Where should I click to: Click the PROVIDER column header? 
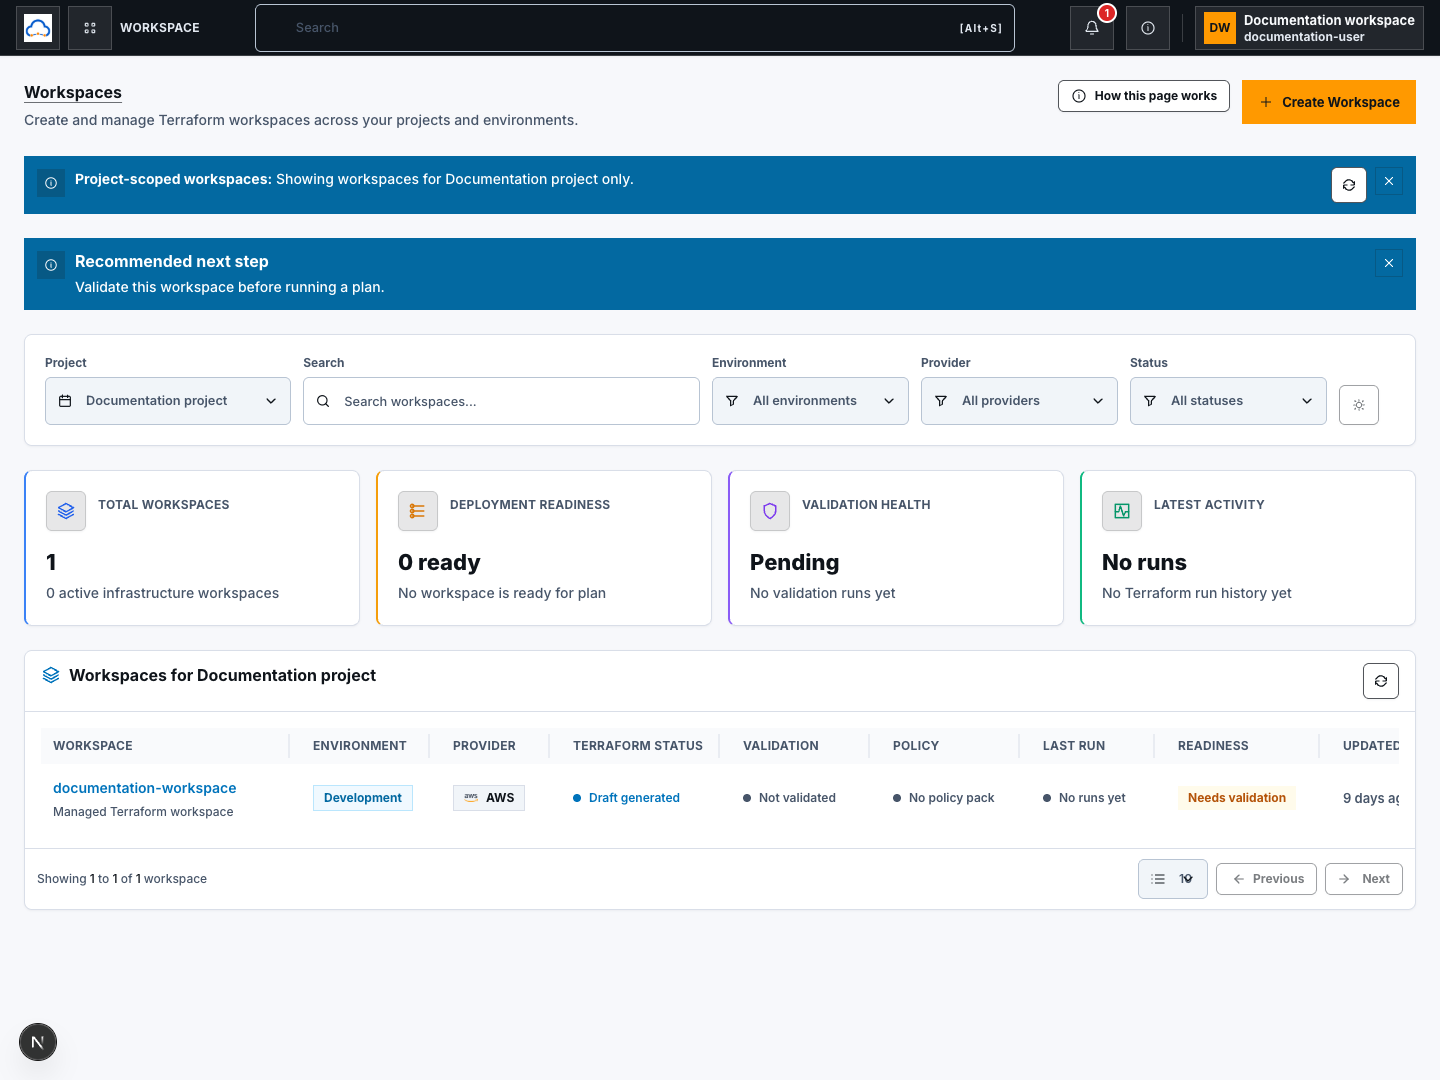tap(484, 746)
